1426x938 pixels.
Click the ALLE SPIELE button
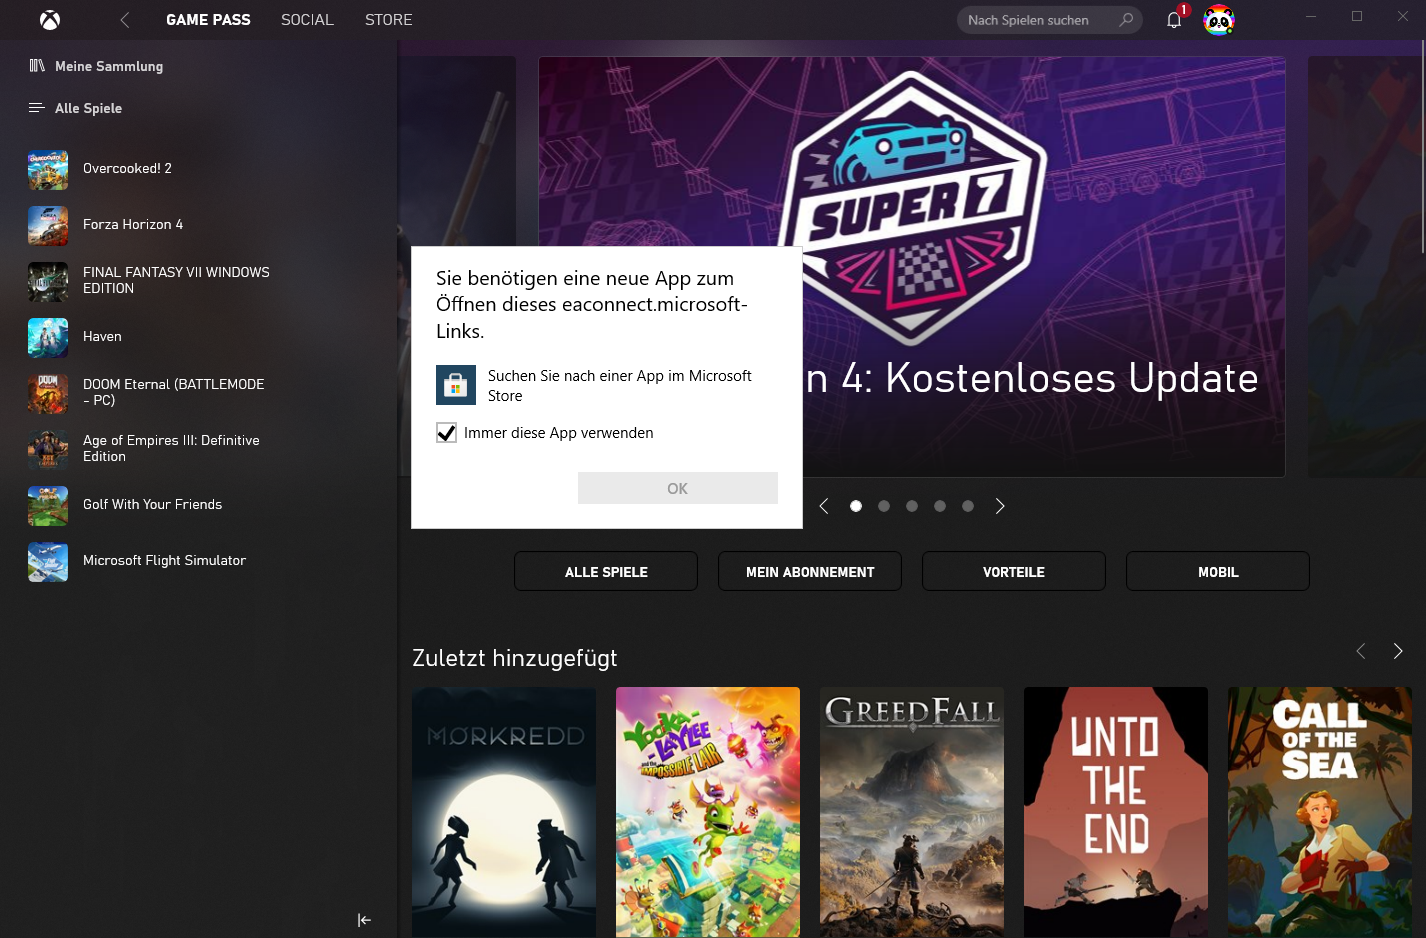tap(606, 571)
